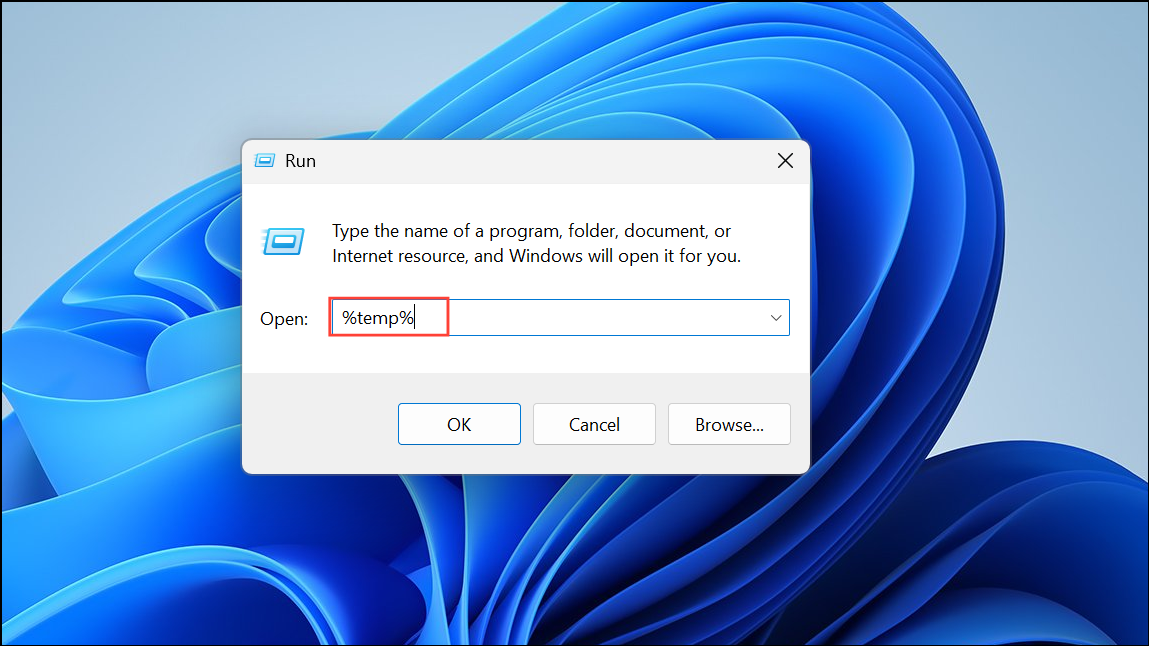Click the large Run program icon
The height and width of the screenshot is (646, 1149).
283,242
